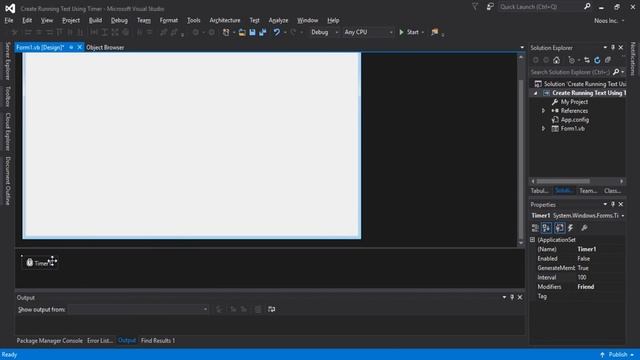Image resolution: width=640 pixels, height=360 pixels.
Task: Click the Refresh icon in Solution Explorer
Action: [597, 60]
